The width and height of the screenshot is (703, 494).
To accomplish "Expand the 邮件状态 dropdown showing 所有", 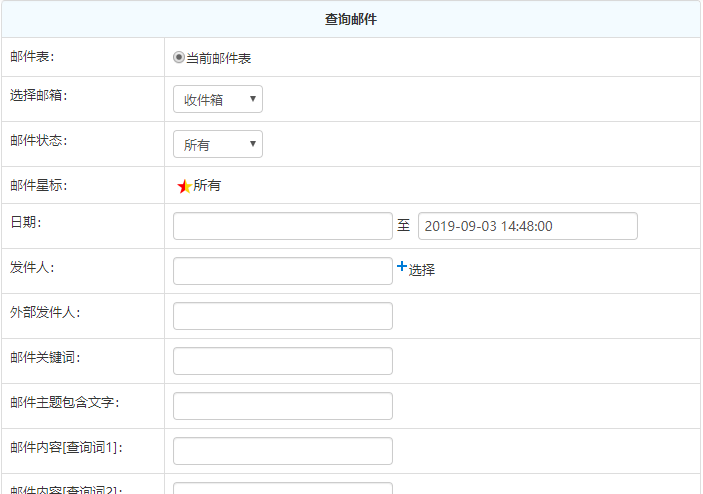I will (x=218, y=144).
